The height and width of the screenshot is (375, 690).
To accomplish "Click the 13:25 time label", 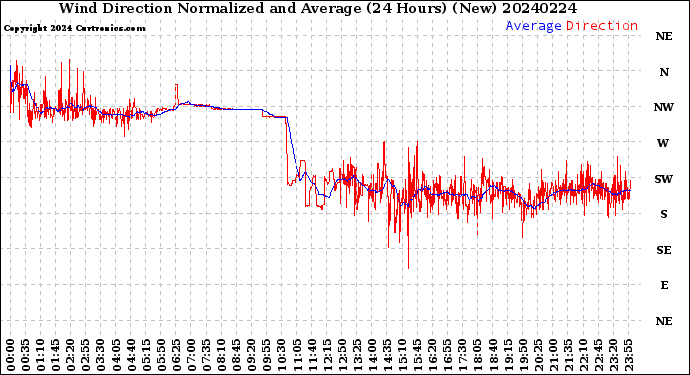I will click(x=357, y=355).
